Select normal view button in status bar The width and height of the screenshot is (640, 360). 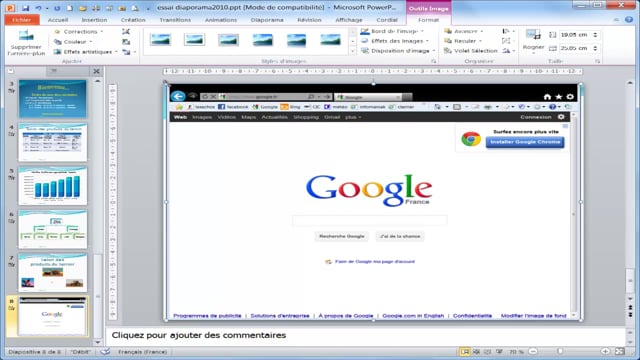[x=464, y=351]
